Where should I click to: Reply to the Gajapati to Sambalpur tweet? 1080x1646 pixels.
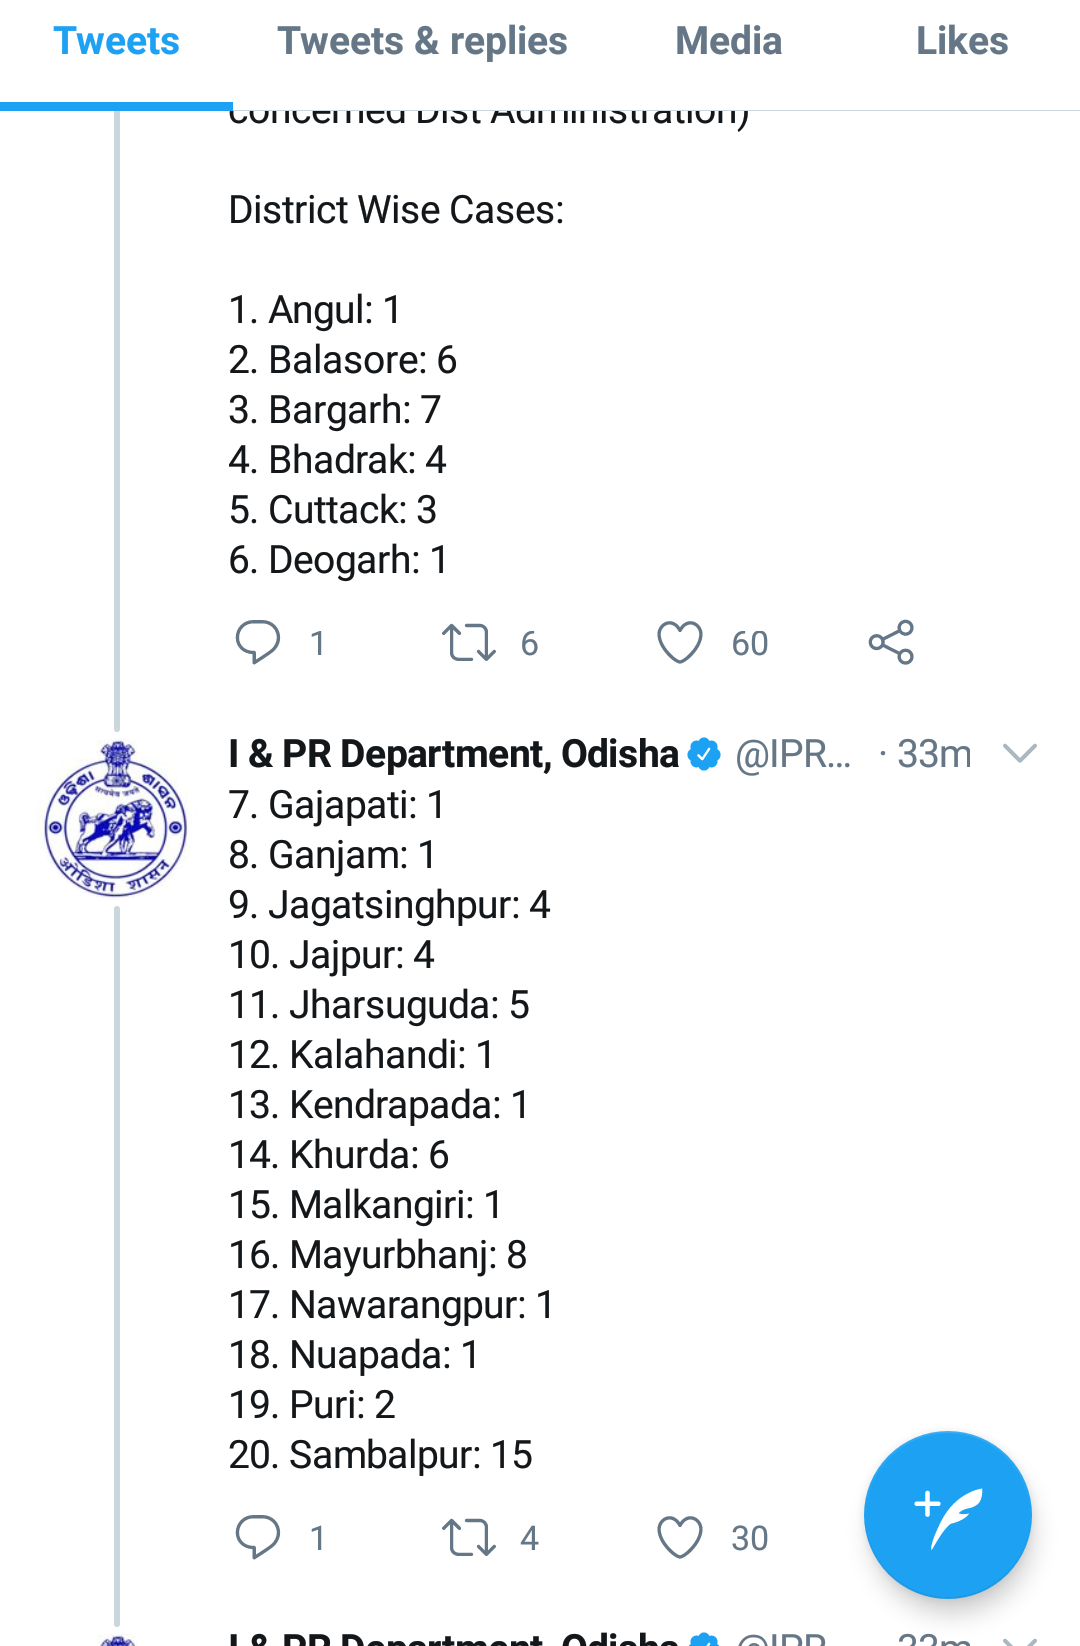[258, 1537]
